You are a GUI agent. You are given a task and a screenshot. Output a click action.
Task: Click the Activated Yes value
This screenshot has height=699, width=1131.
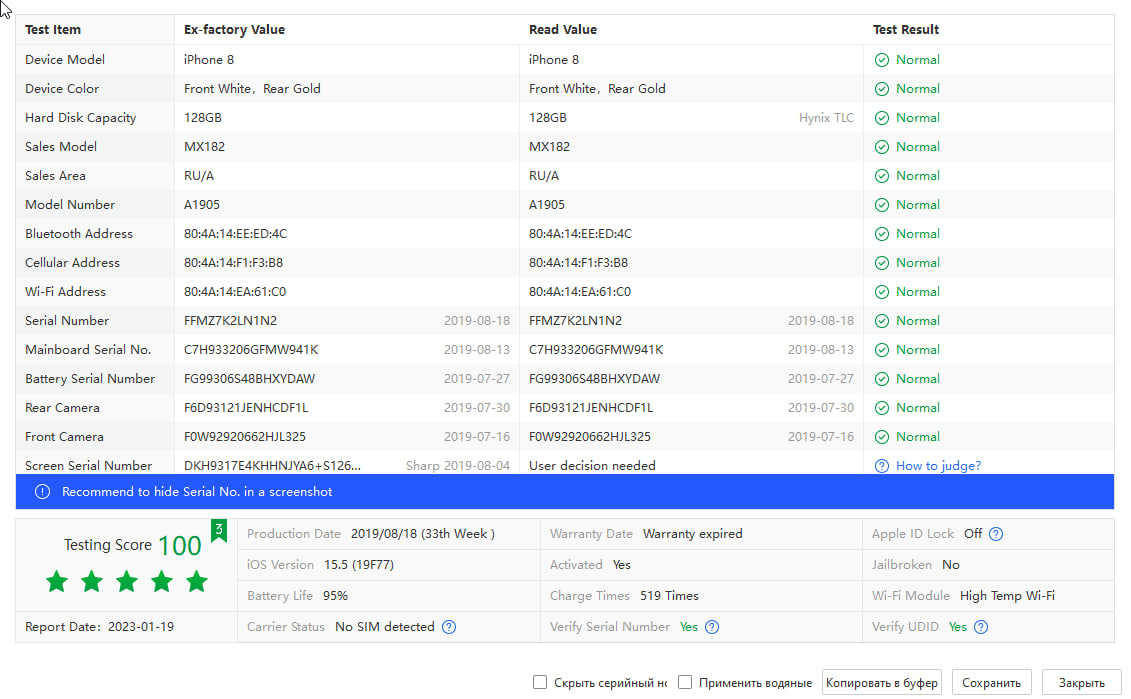622,565
